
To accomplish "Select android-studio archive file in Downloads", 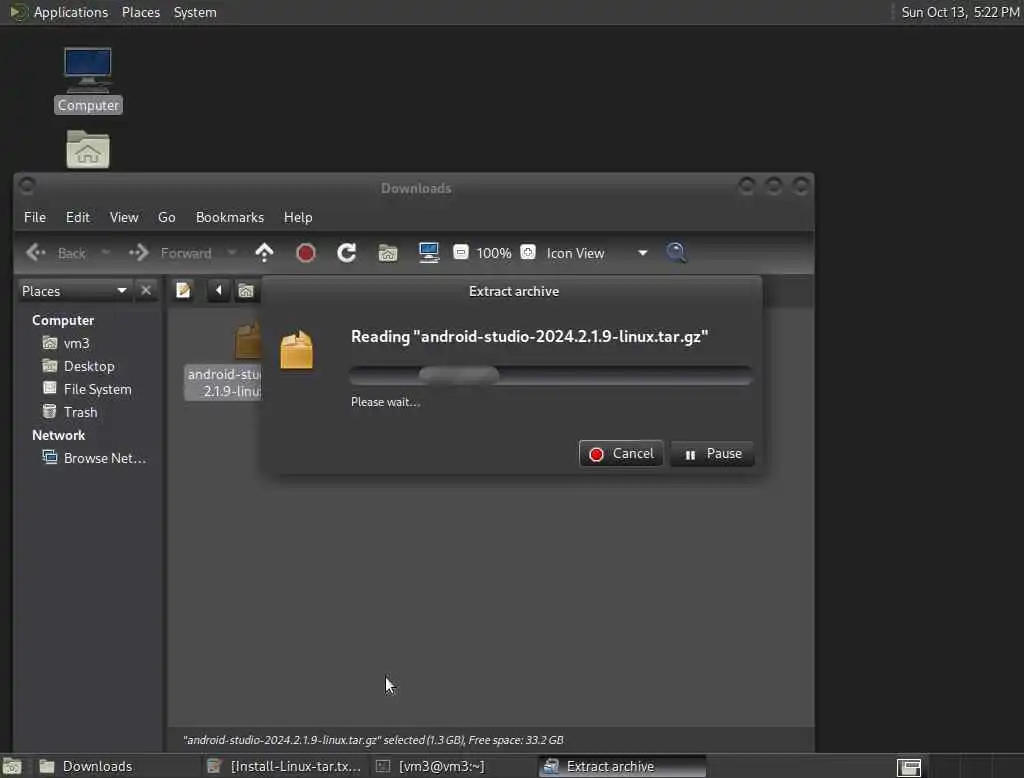I will tap(223, 362).
